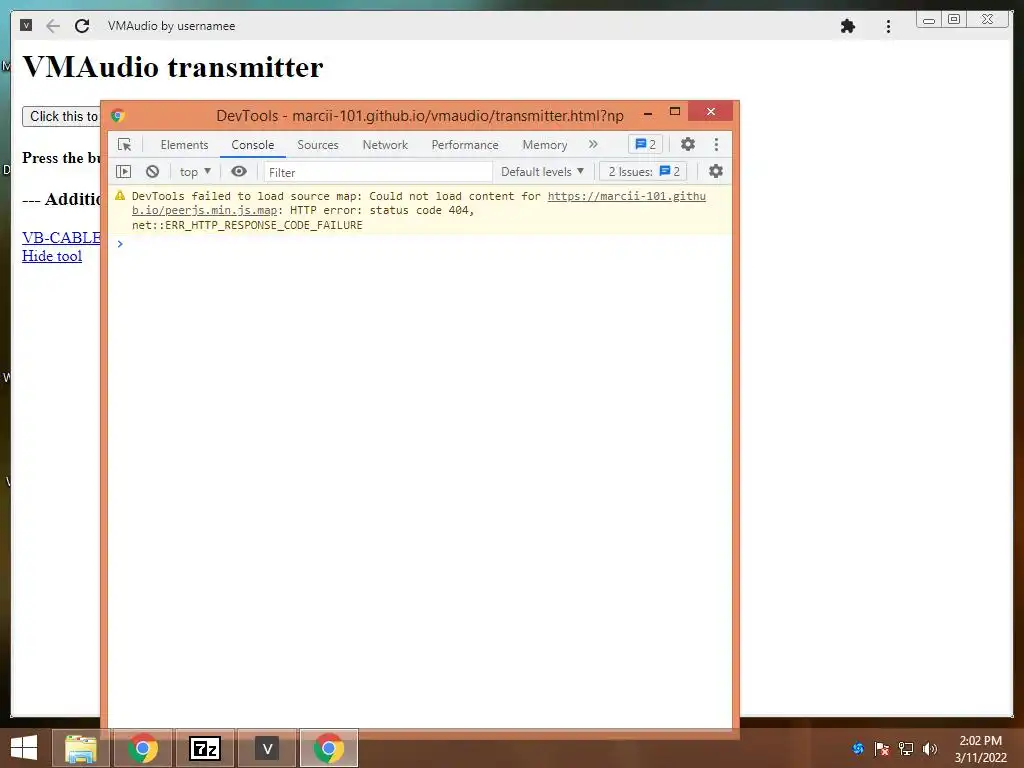Open File Explorer from taskbar

pyautogui.click(x=81, y=748)
